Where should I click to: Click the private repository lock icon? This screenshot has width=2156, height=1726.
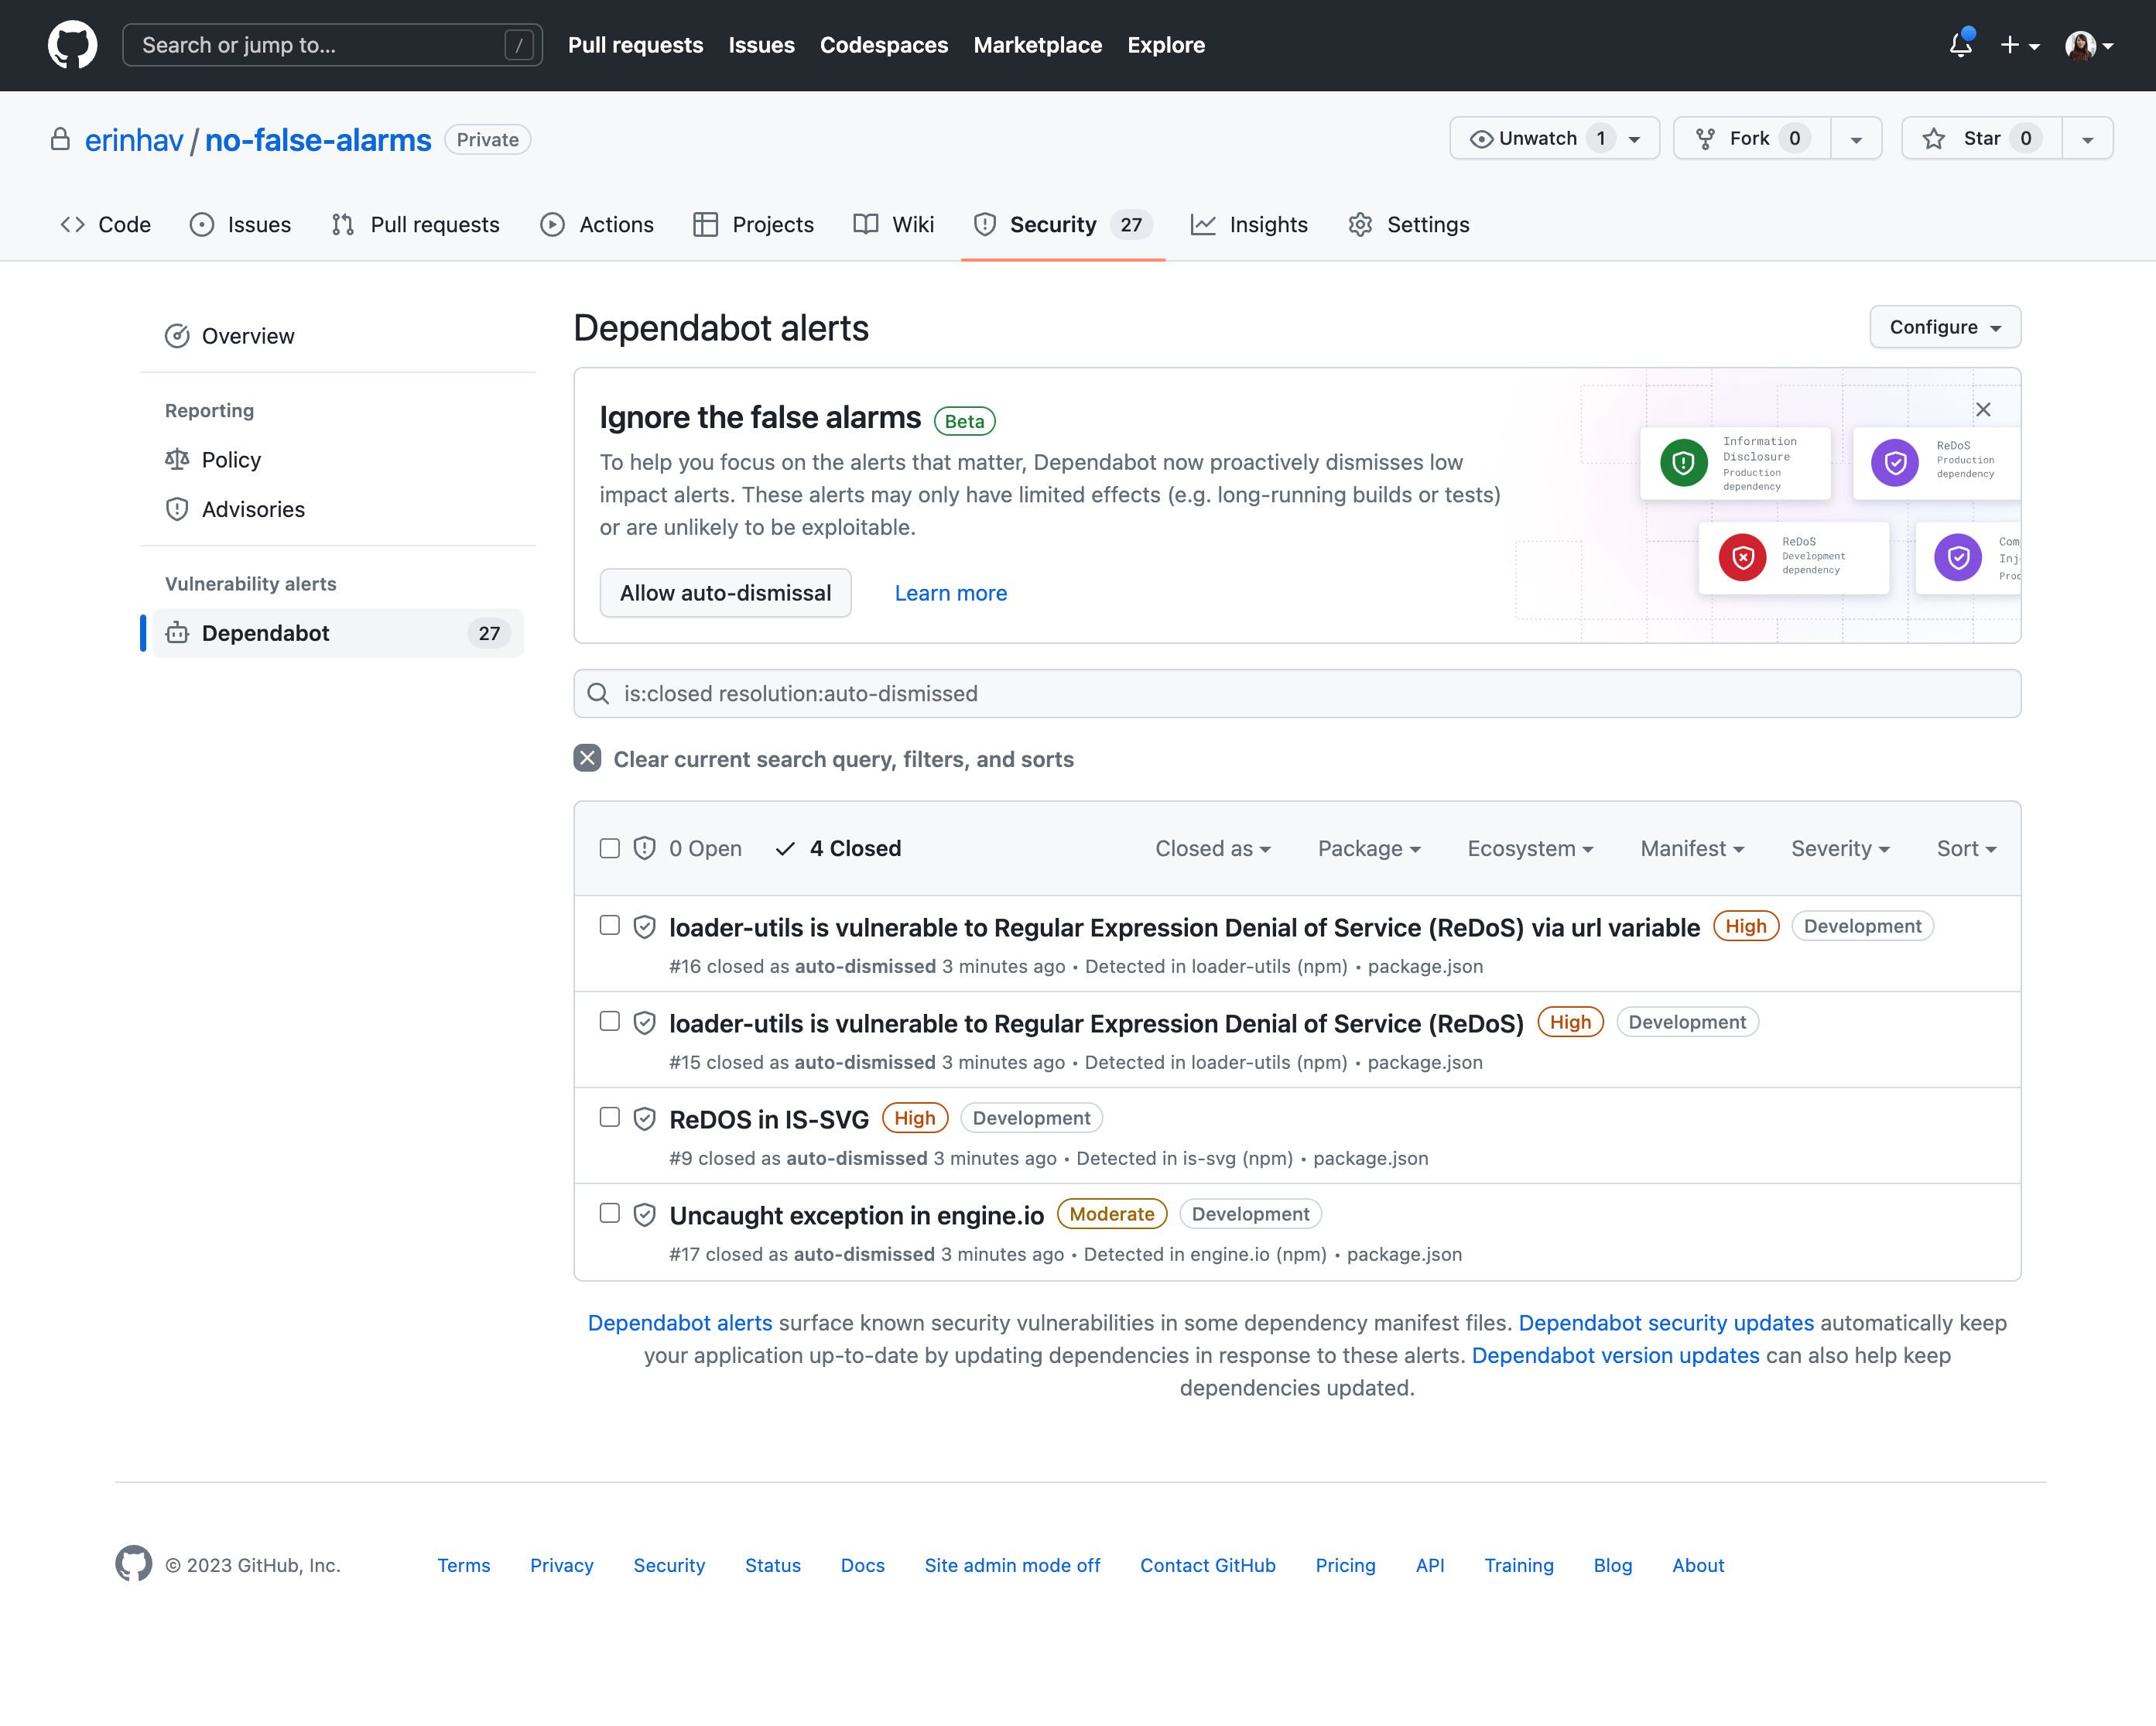click(60, 139)
